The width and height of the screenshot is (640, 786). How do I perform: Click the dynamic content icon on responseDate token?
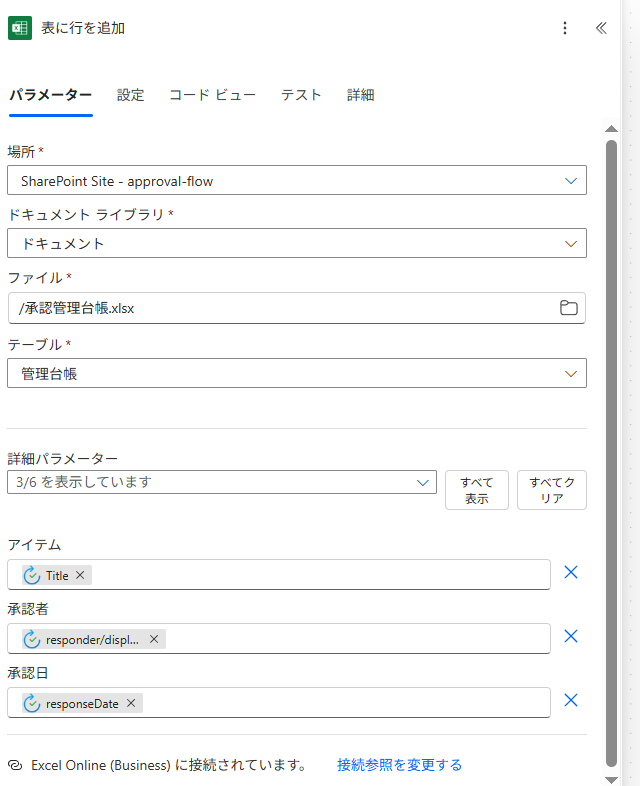tap(32, 704)
